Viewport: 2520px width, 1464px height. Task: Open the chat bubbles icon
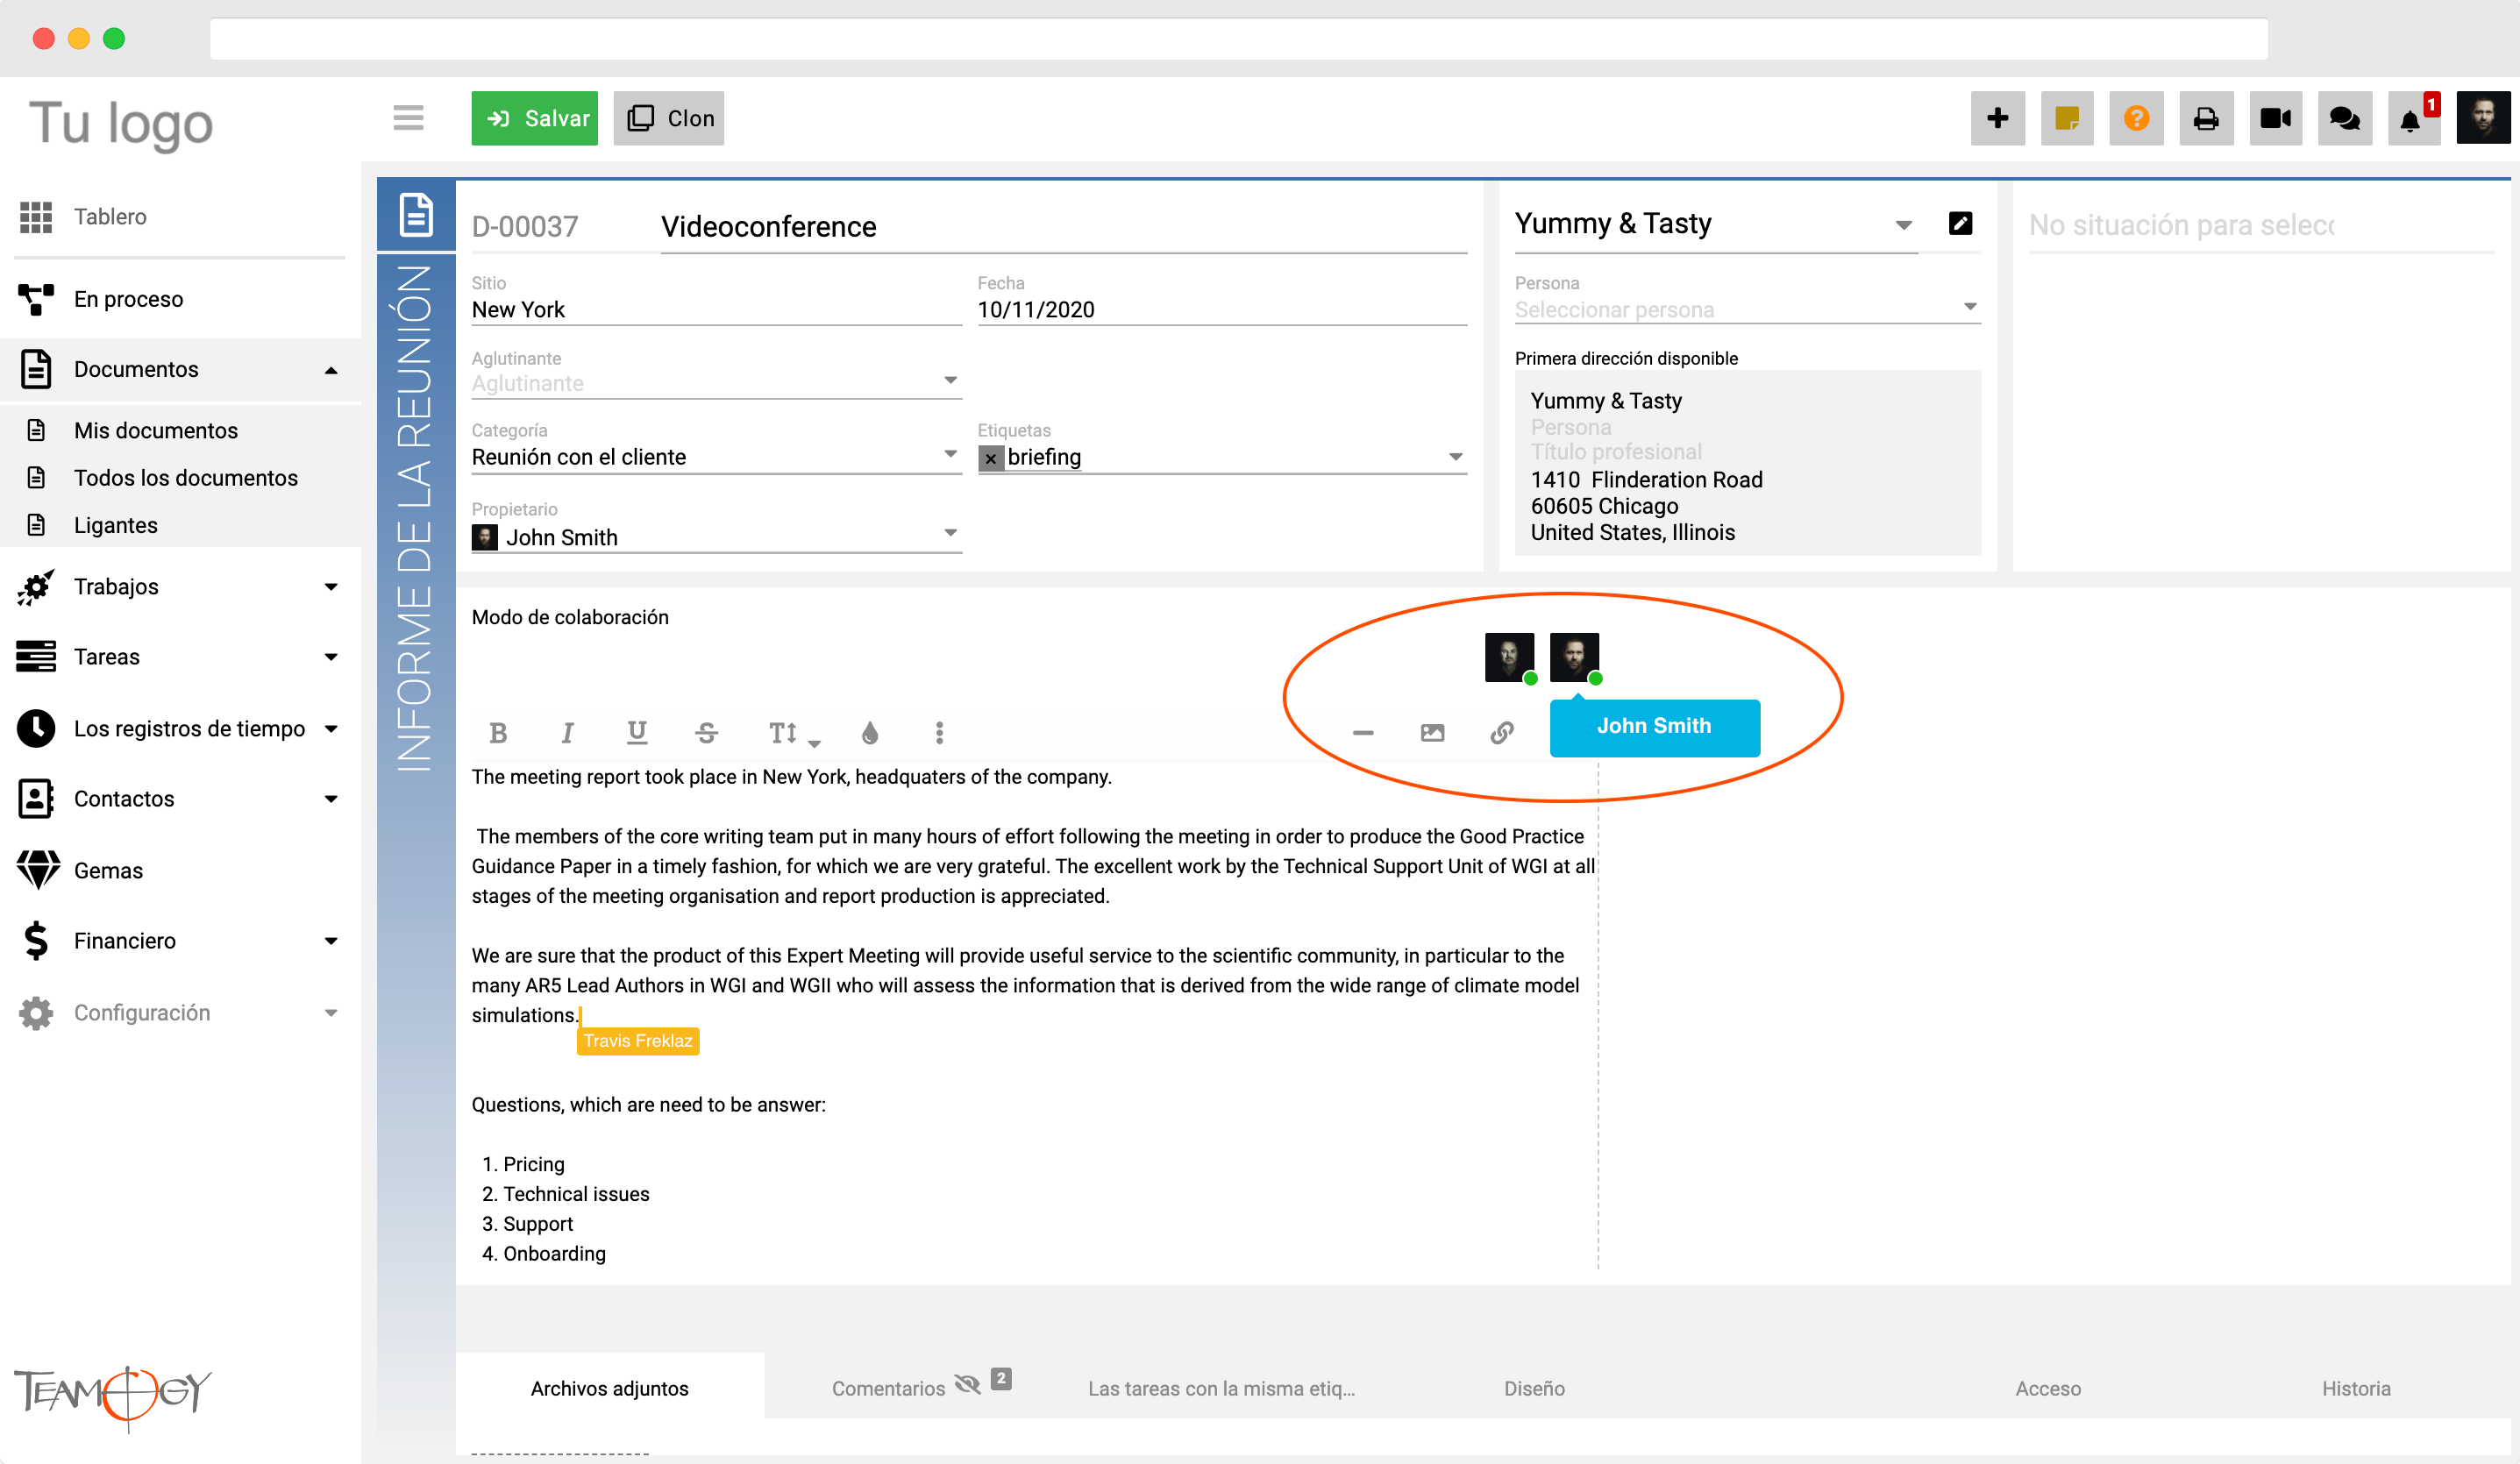pos(2345,118)
